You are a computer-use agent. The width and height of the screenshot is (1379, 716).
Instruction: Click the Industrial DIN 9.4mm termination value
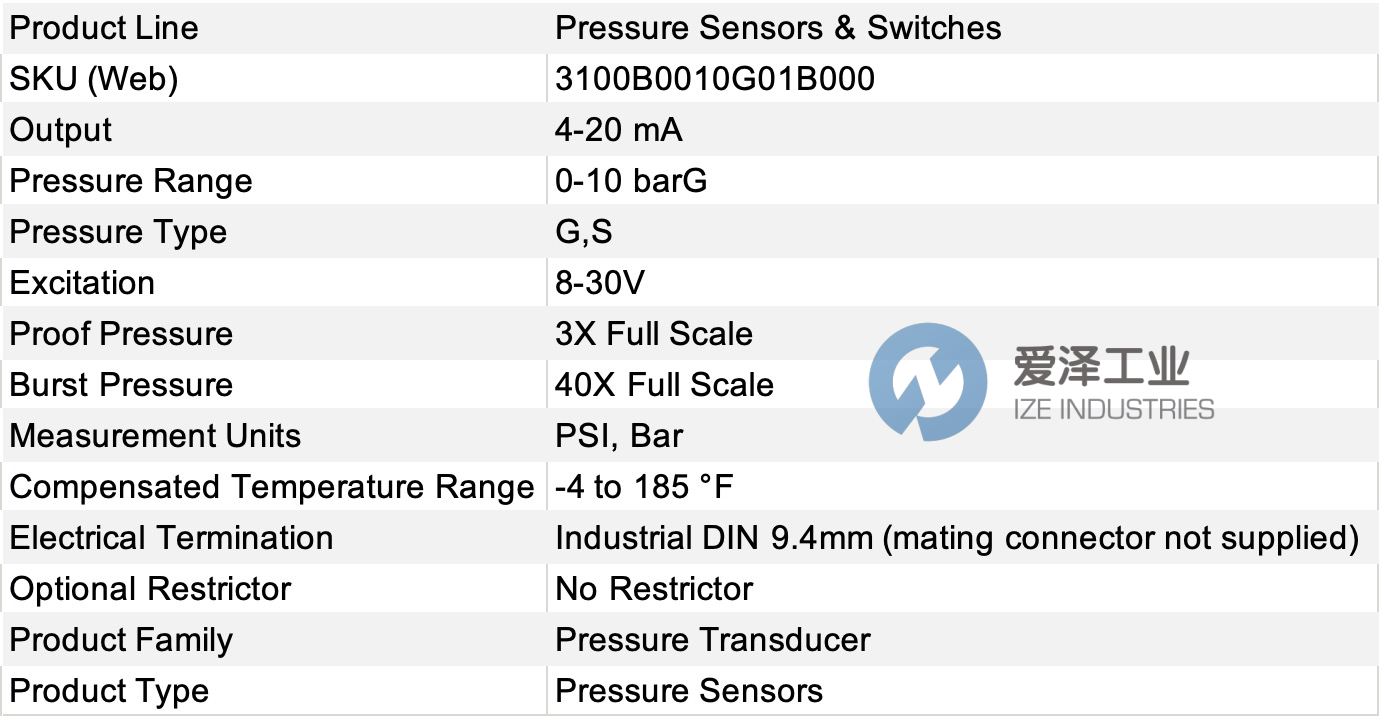[x=956, y=538]
